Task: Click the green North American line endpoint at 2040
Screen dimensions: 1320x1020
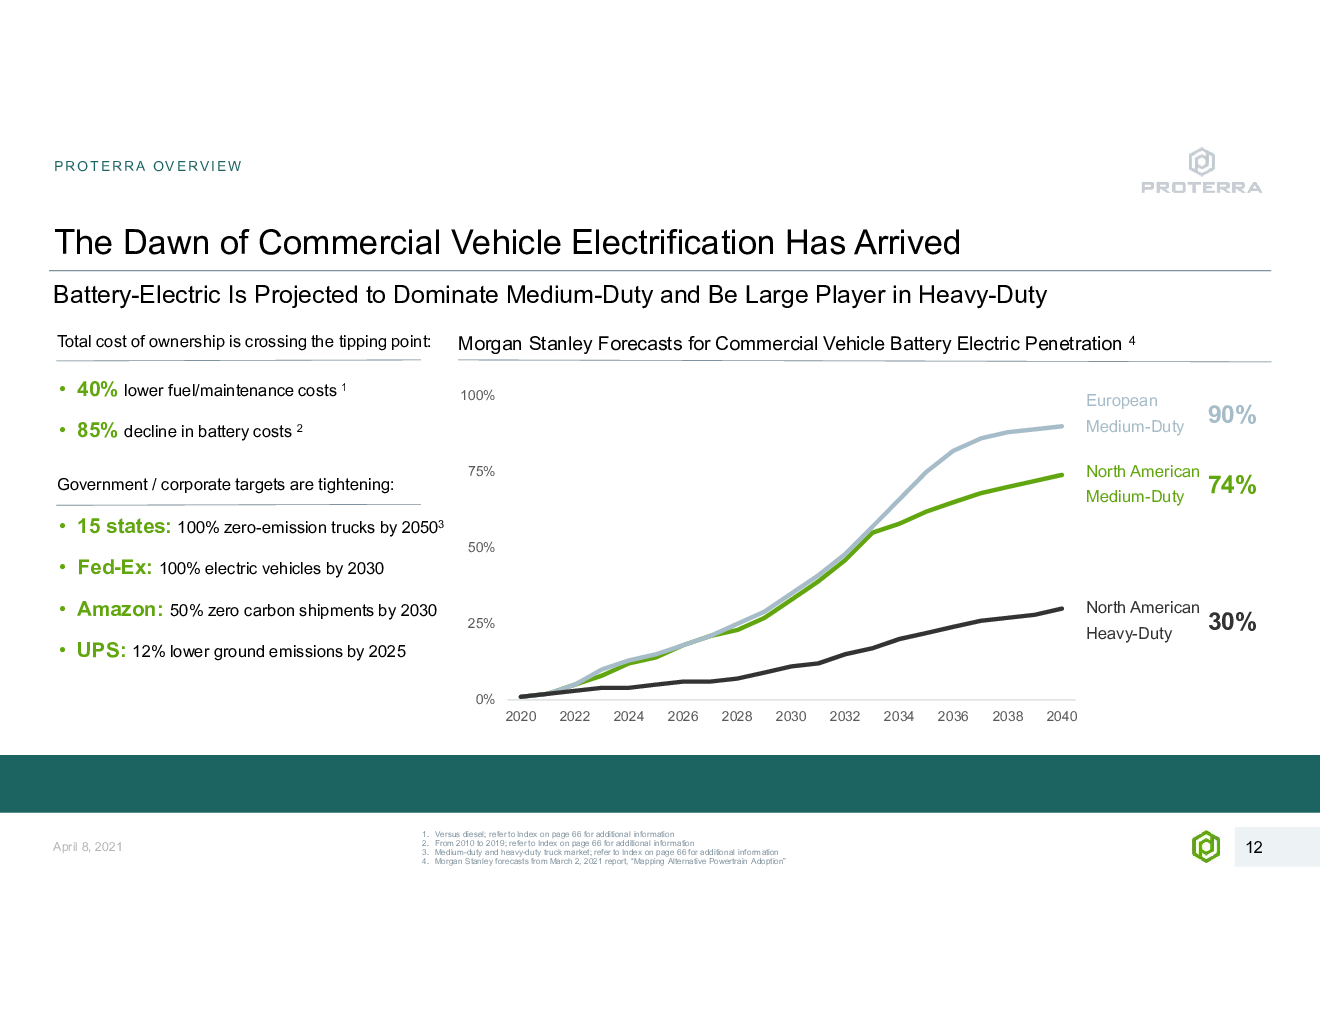Action: pos(1061,475)
